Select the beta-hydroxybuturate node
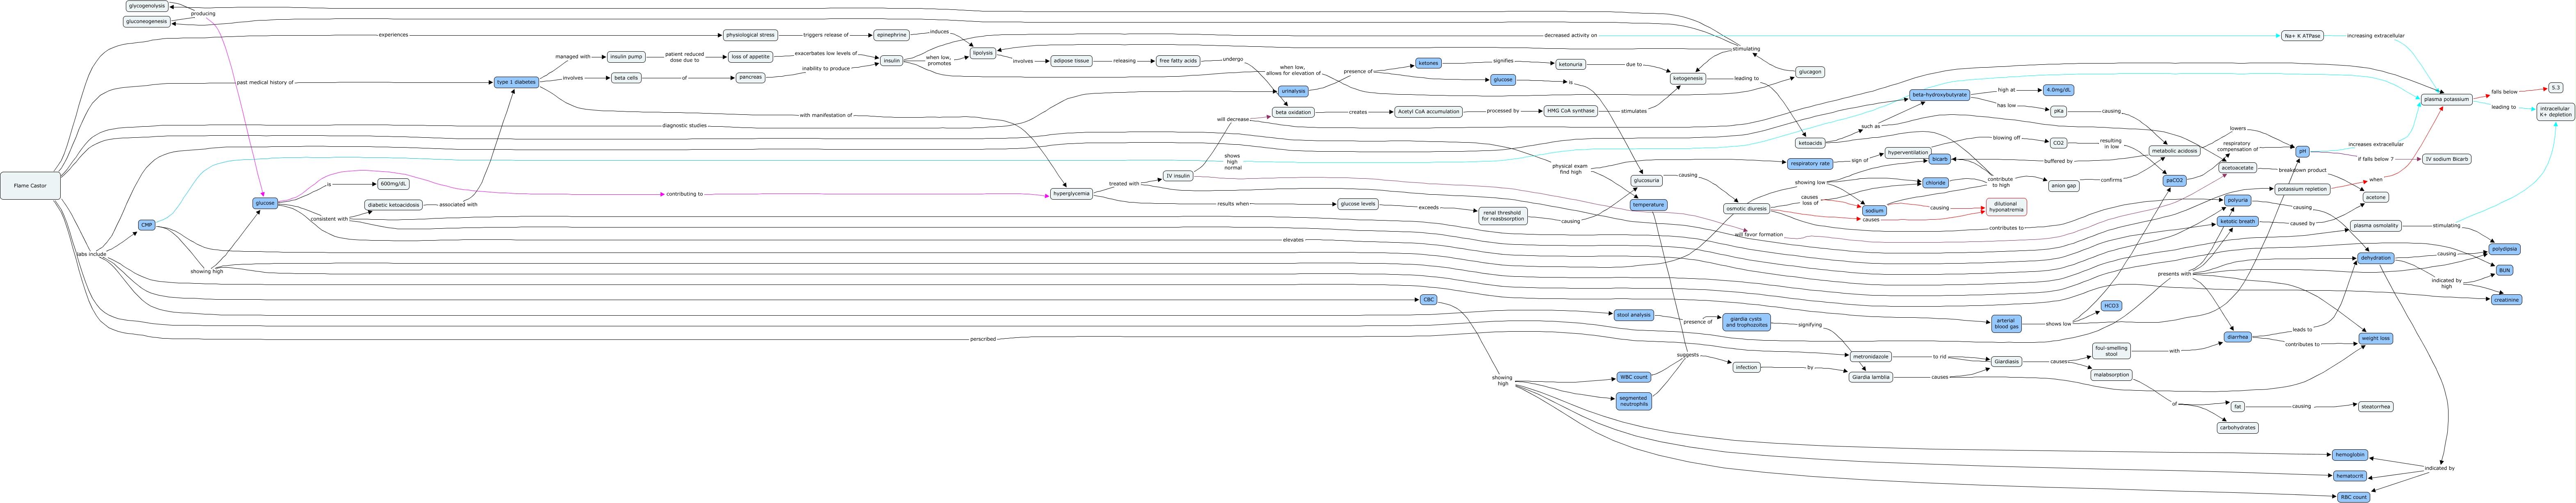2576x503 pixels. (x=1940, y=95)
